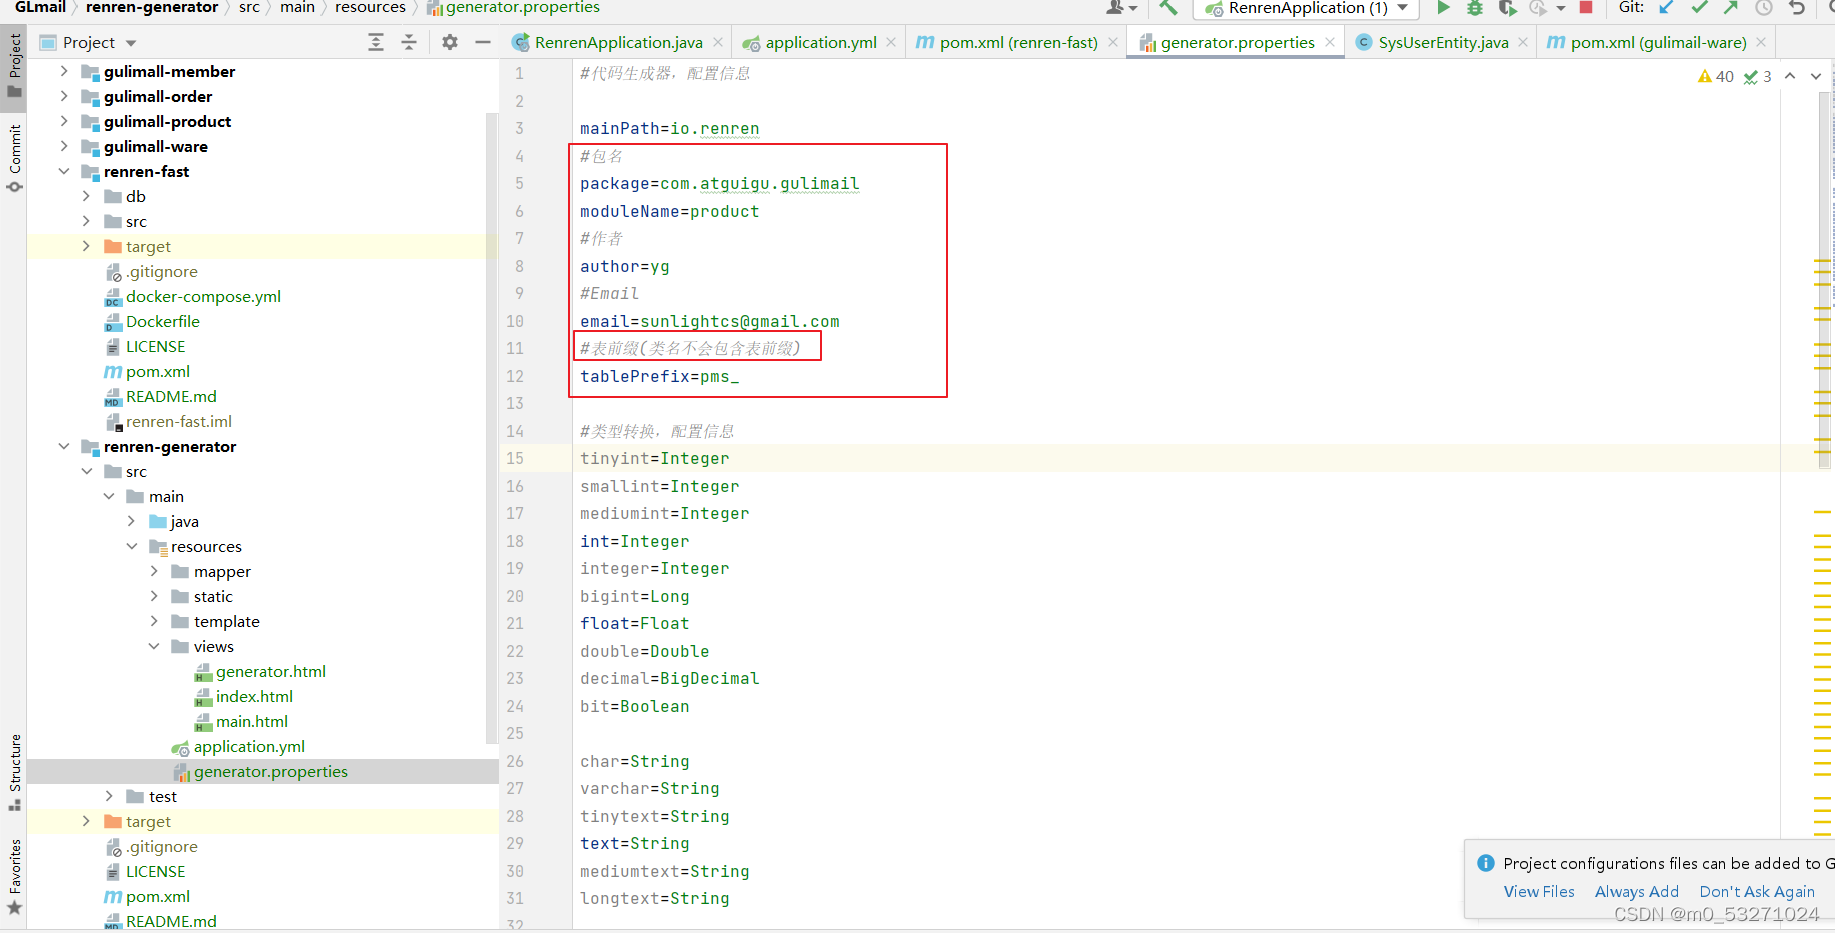Select renren-fast.iml file in tree
Viewport: 1835px width, 933px height.
coord(168,421)
